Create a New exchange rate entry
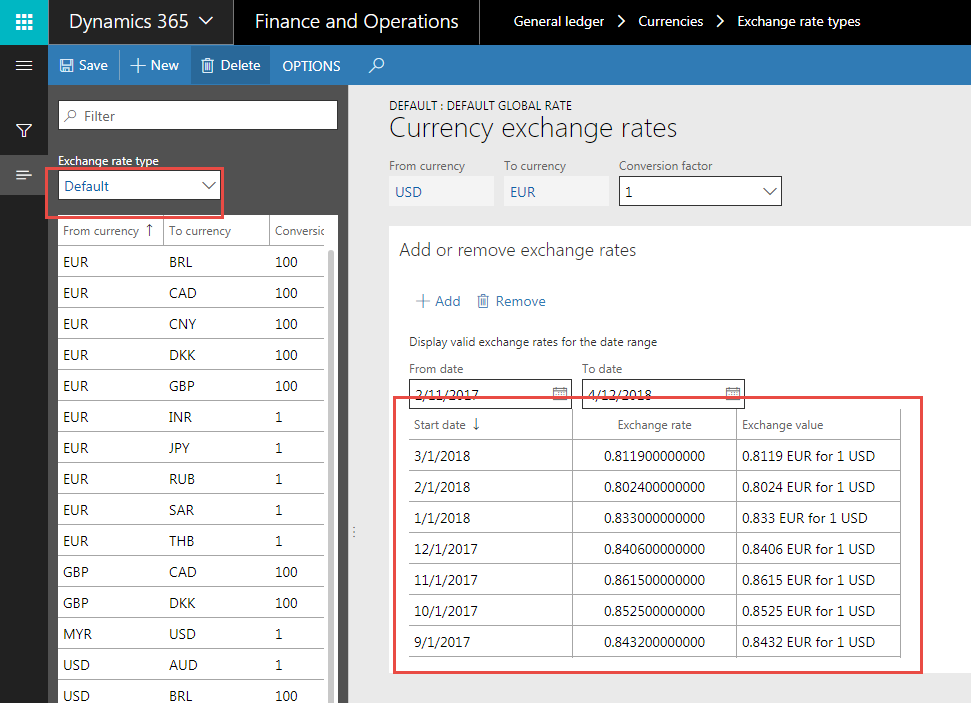This screenshot has width=971, height=703. [155, 66]
